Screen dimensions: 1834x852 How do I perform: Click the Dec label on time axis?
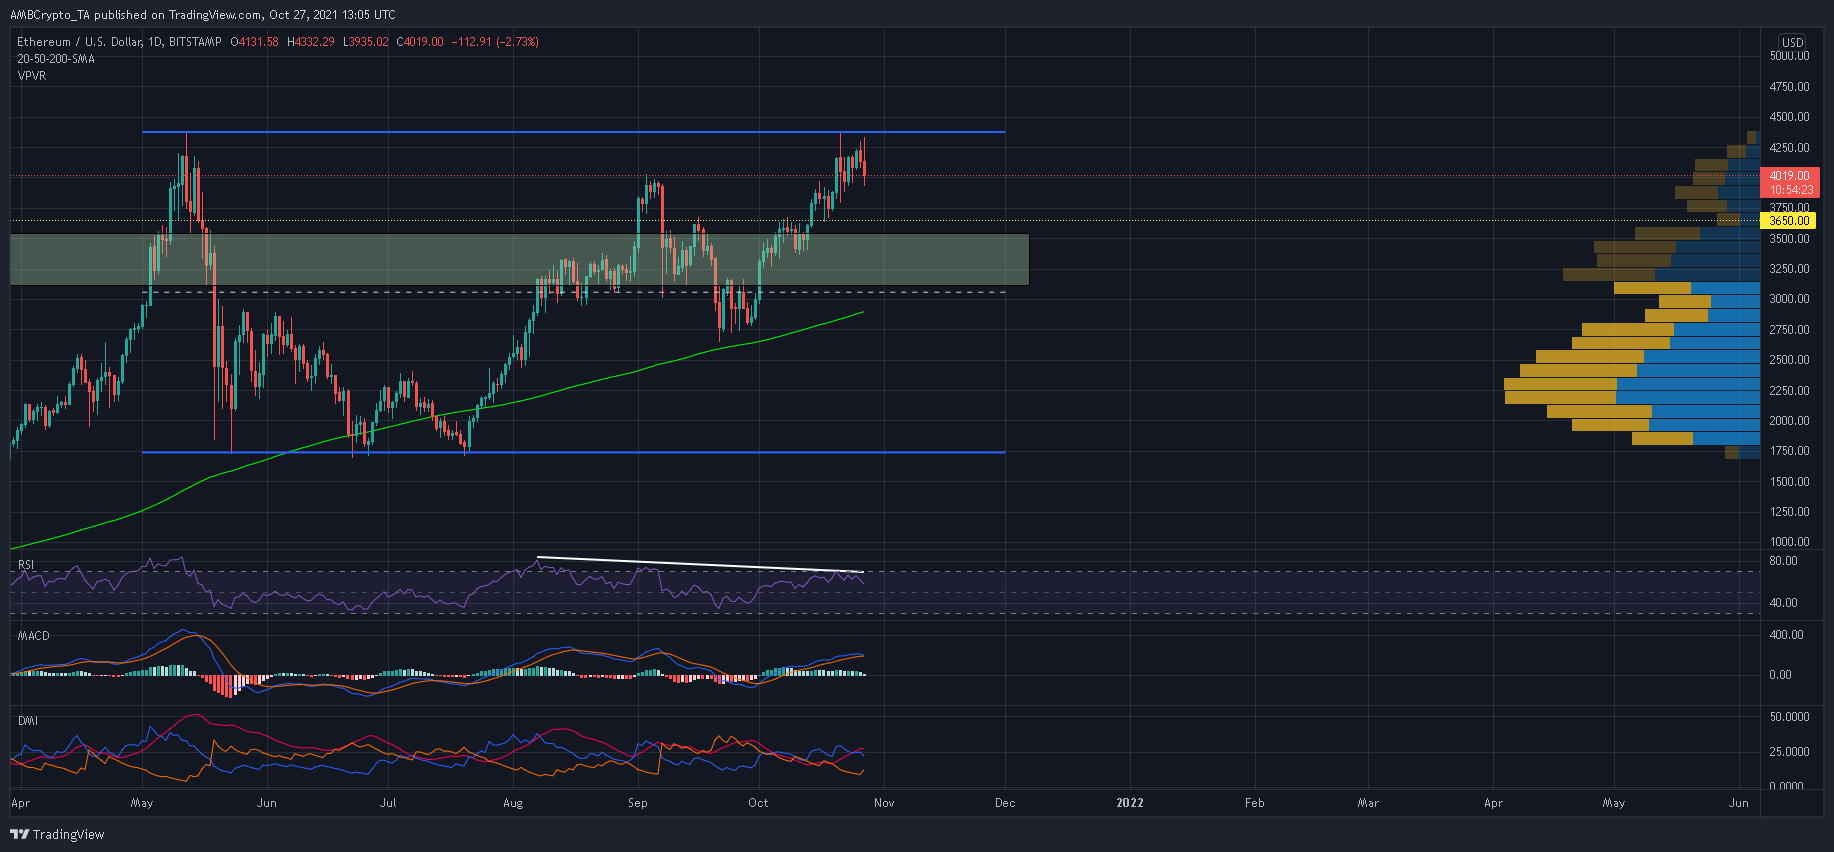[1005, 803]
